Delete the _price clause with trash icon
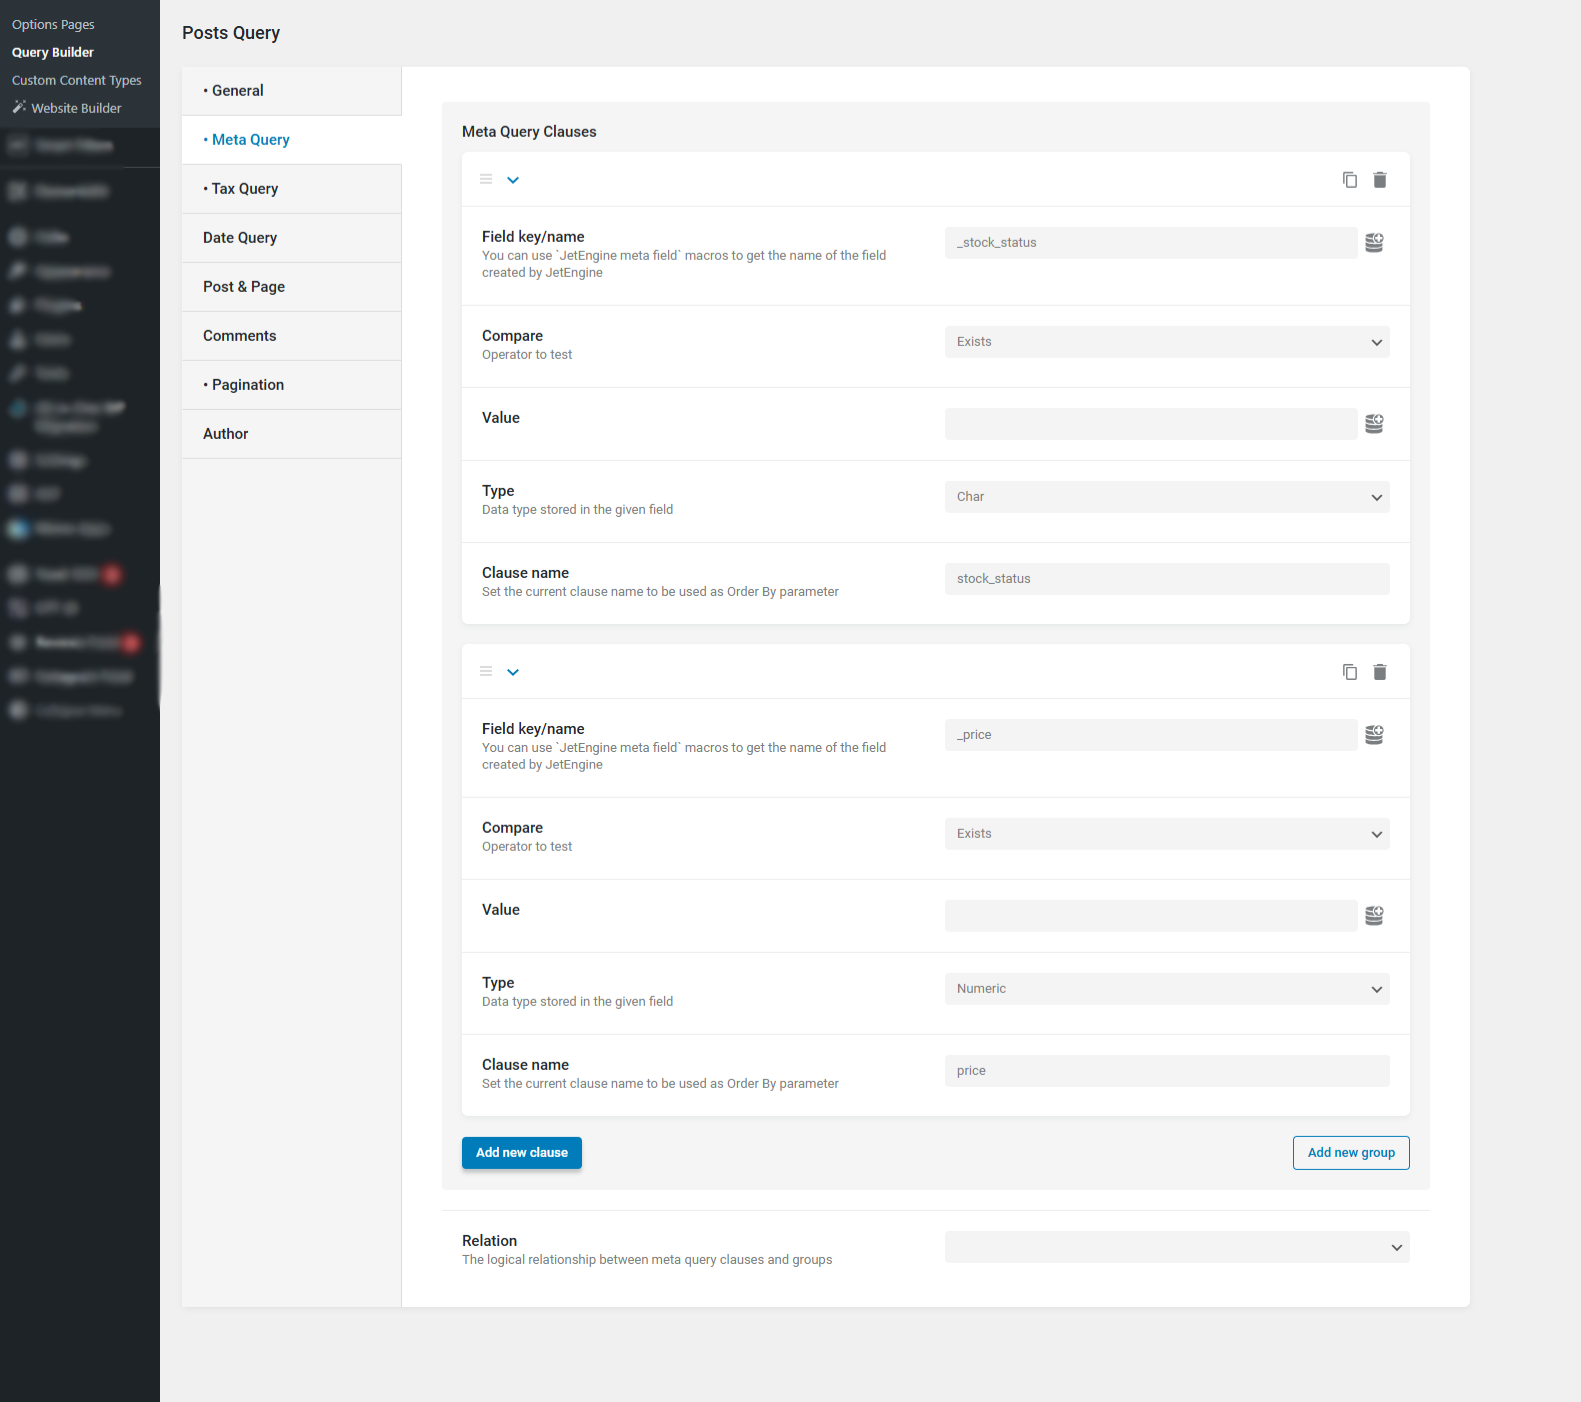 click(1379, 672)
